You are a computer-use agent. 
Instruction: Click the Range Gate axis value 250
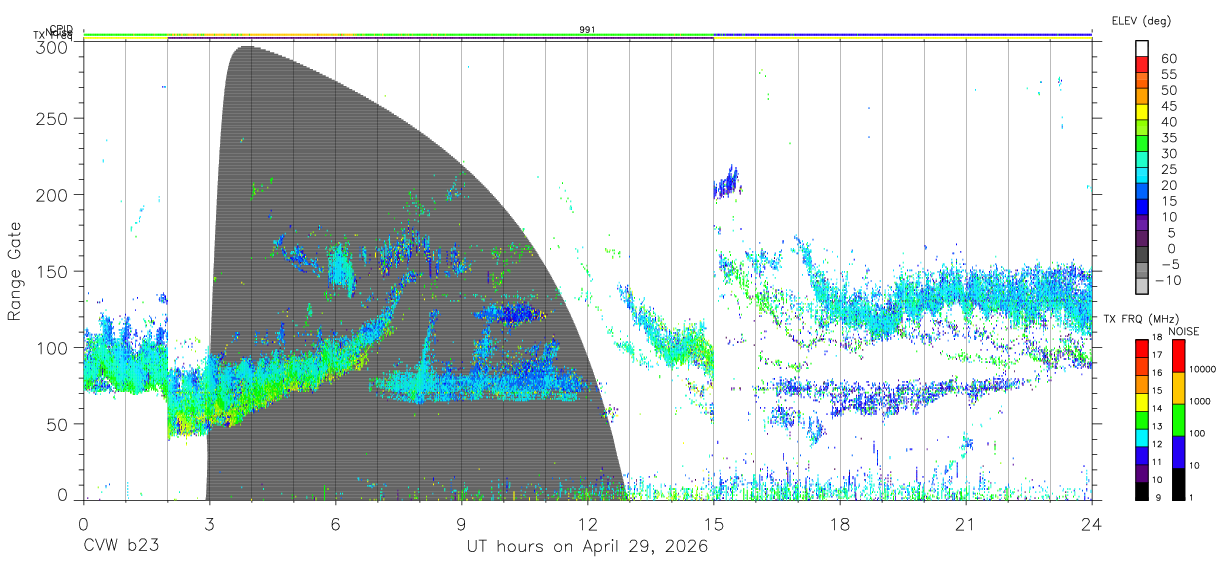tap(53, 118)
